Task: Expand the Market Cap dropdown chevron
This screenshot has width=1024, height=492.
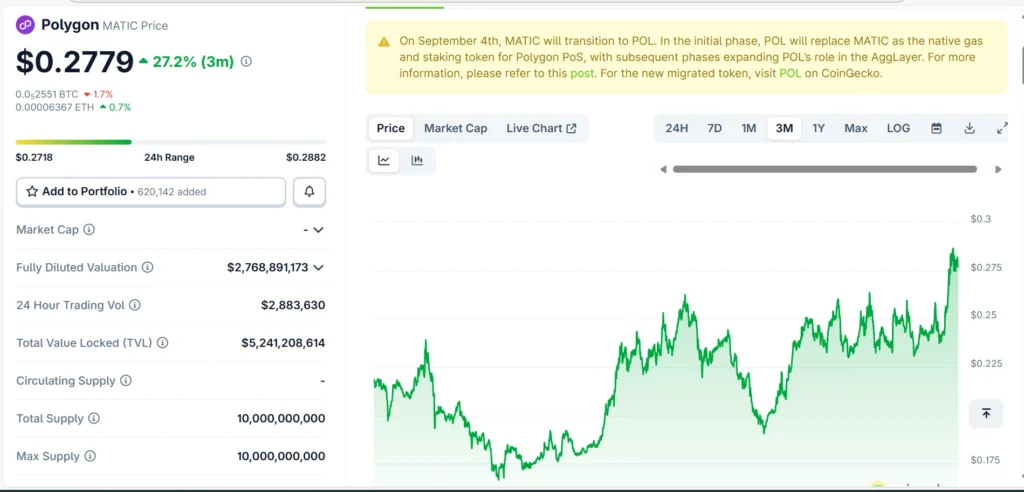Action: click(x=318, y=230)
